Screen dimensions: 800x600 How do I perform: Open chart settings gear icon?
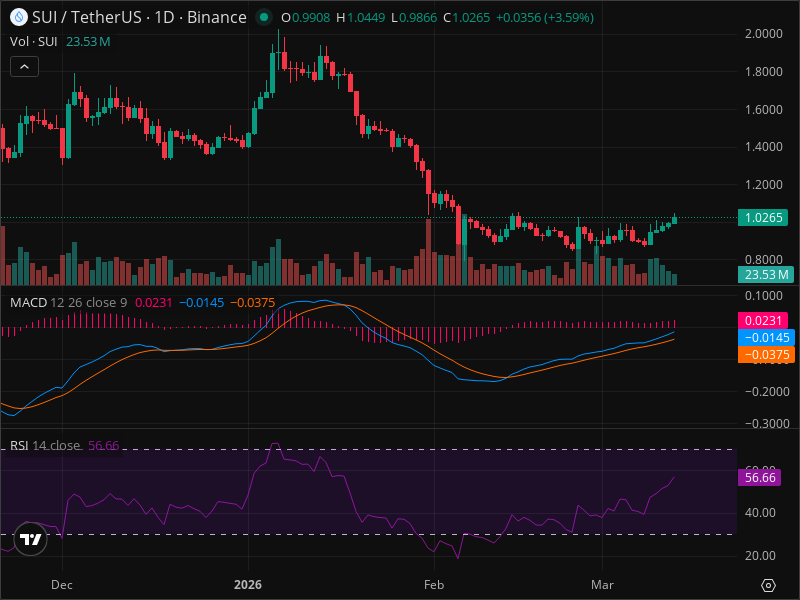coord(768,585)
